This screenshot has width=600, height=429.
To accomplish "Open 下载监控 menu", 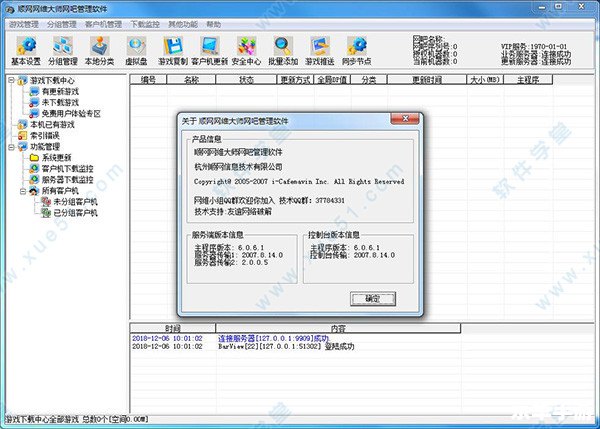I will coord(145,24).
